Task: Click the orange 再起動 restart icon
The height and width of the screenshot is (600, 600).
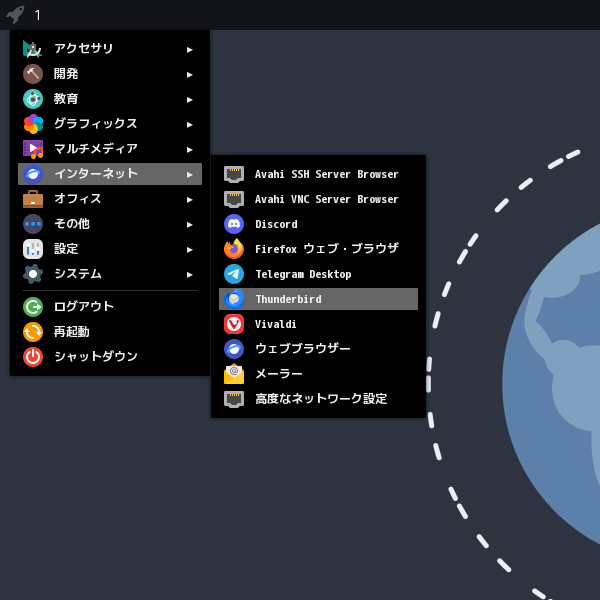Action: pyautogui.click(x=33, y=332)
